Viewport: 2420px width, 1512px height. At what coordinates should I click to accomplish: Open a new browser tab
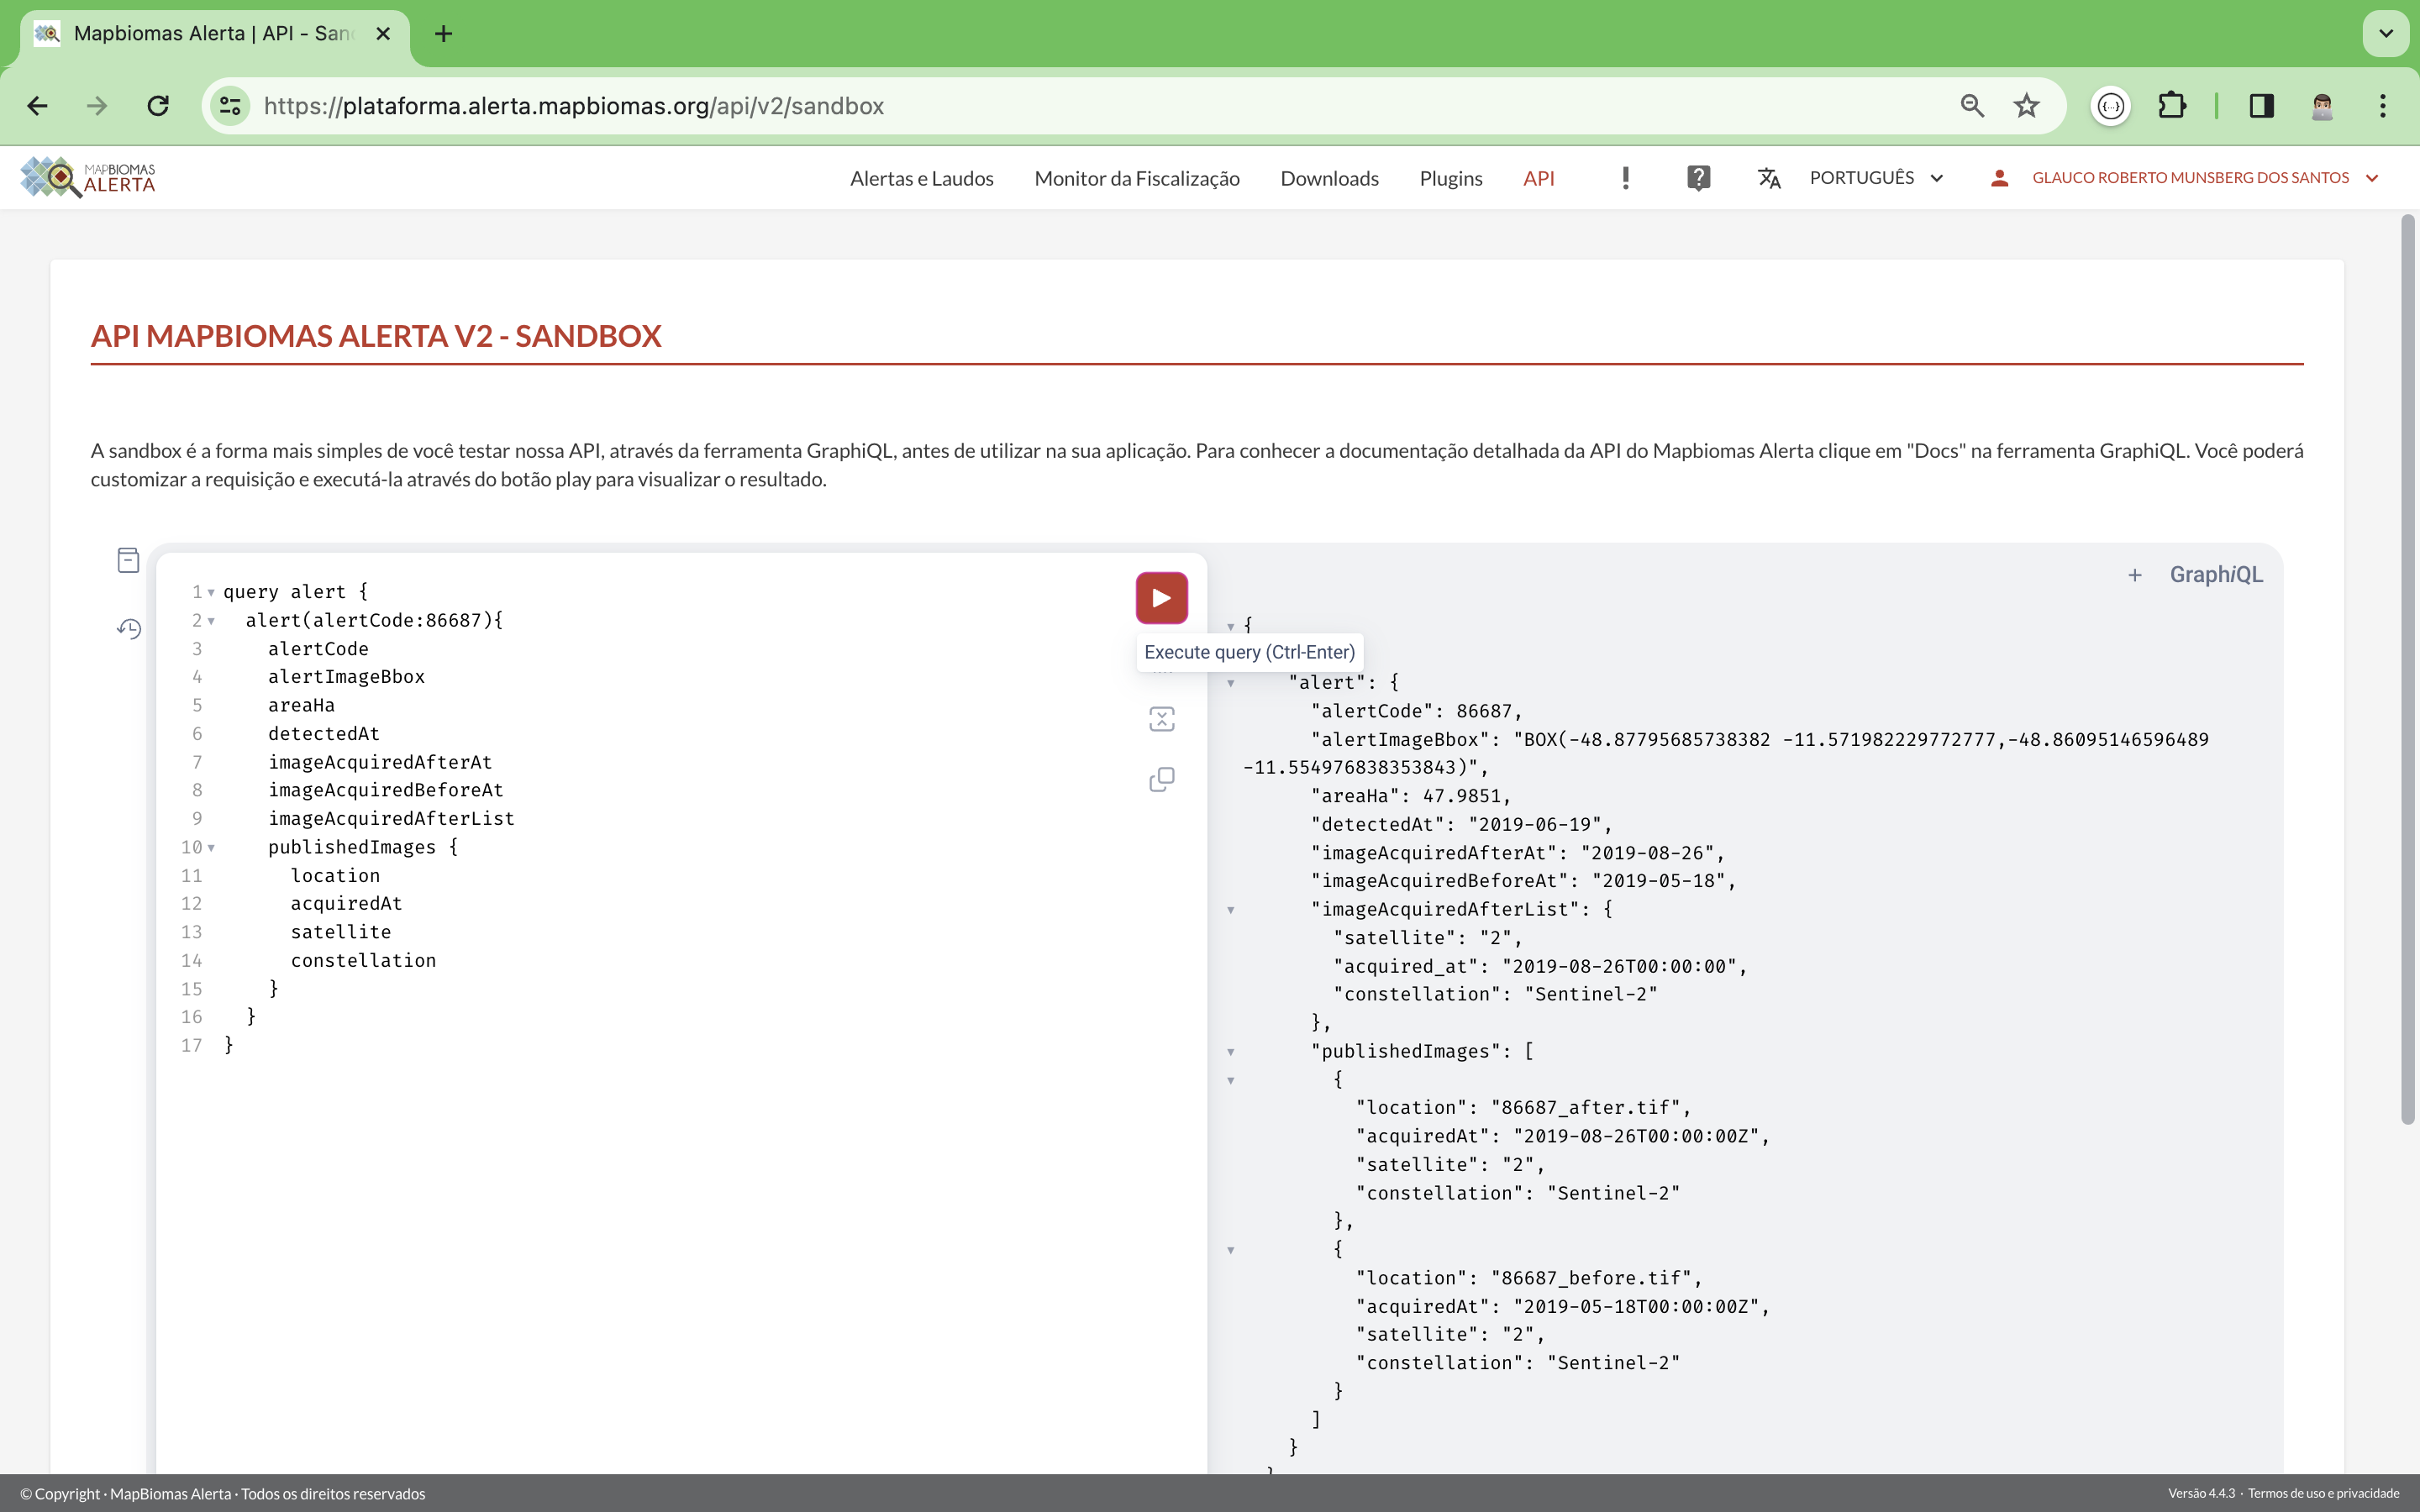tap(444, 34)
